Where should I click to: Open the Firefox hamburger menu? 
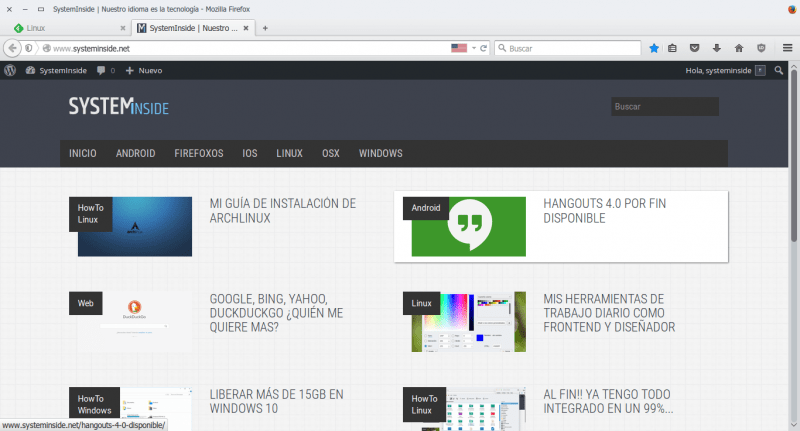787,47
